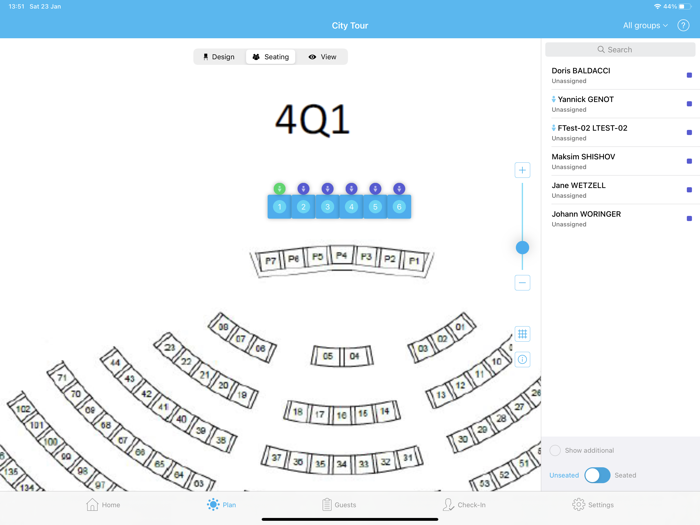700x525 pixels.
Task: Click the Wi-Fi status icon
Action: [657, 6]
